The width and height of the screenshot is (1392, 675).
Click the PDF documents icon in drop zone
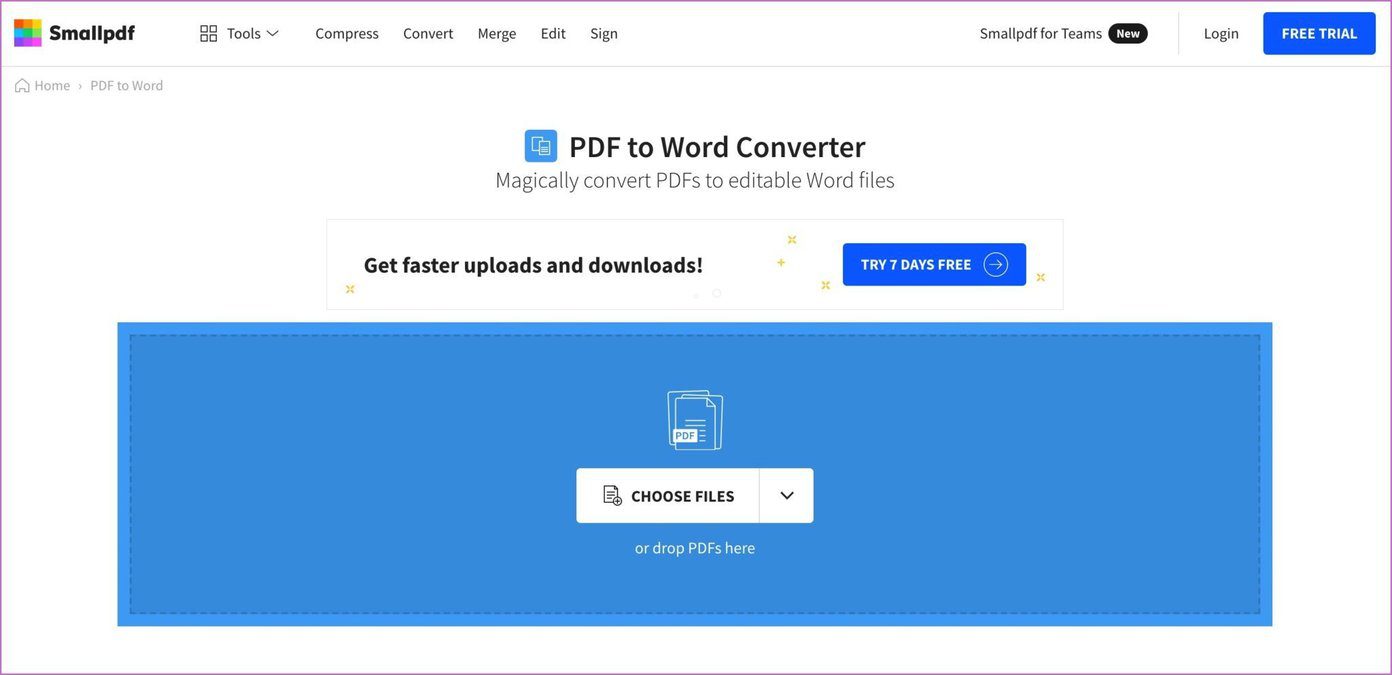pos(695,420)
